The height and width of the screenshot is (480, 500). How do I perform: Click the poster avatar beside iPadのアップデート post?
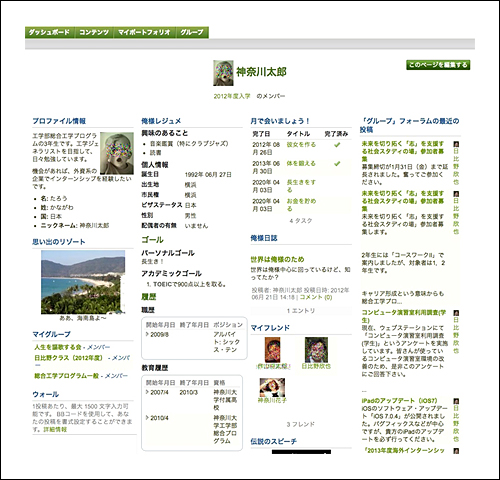coord(456,401)
